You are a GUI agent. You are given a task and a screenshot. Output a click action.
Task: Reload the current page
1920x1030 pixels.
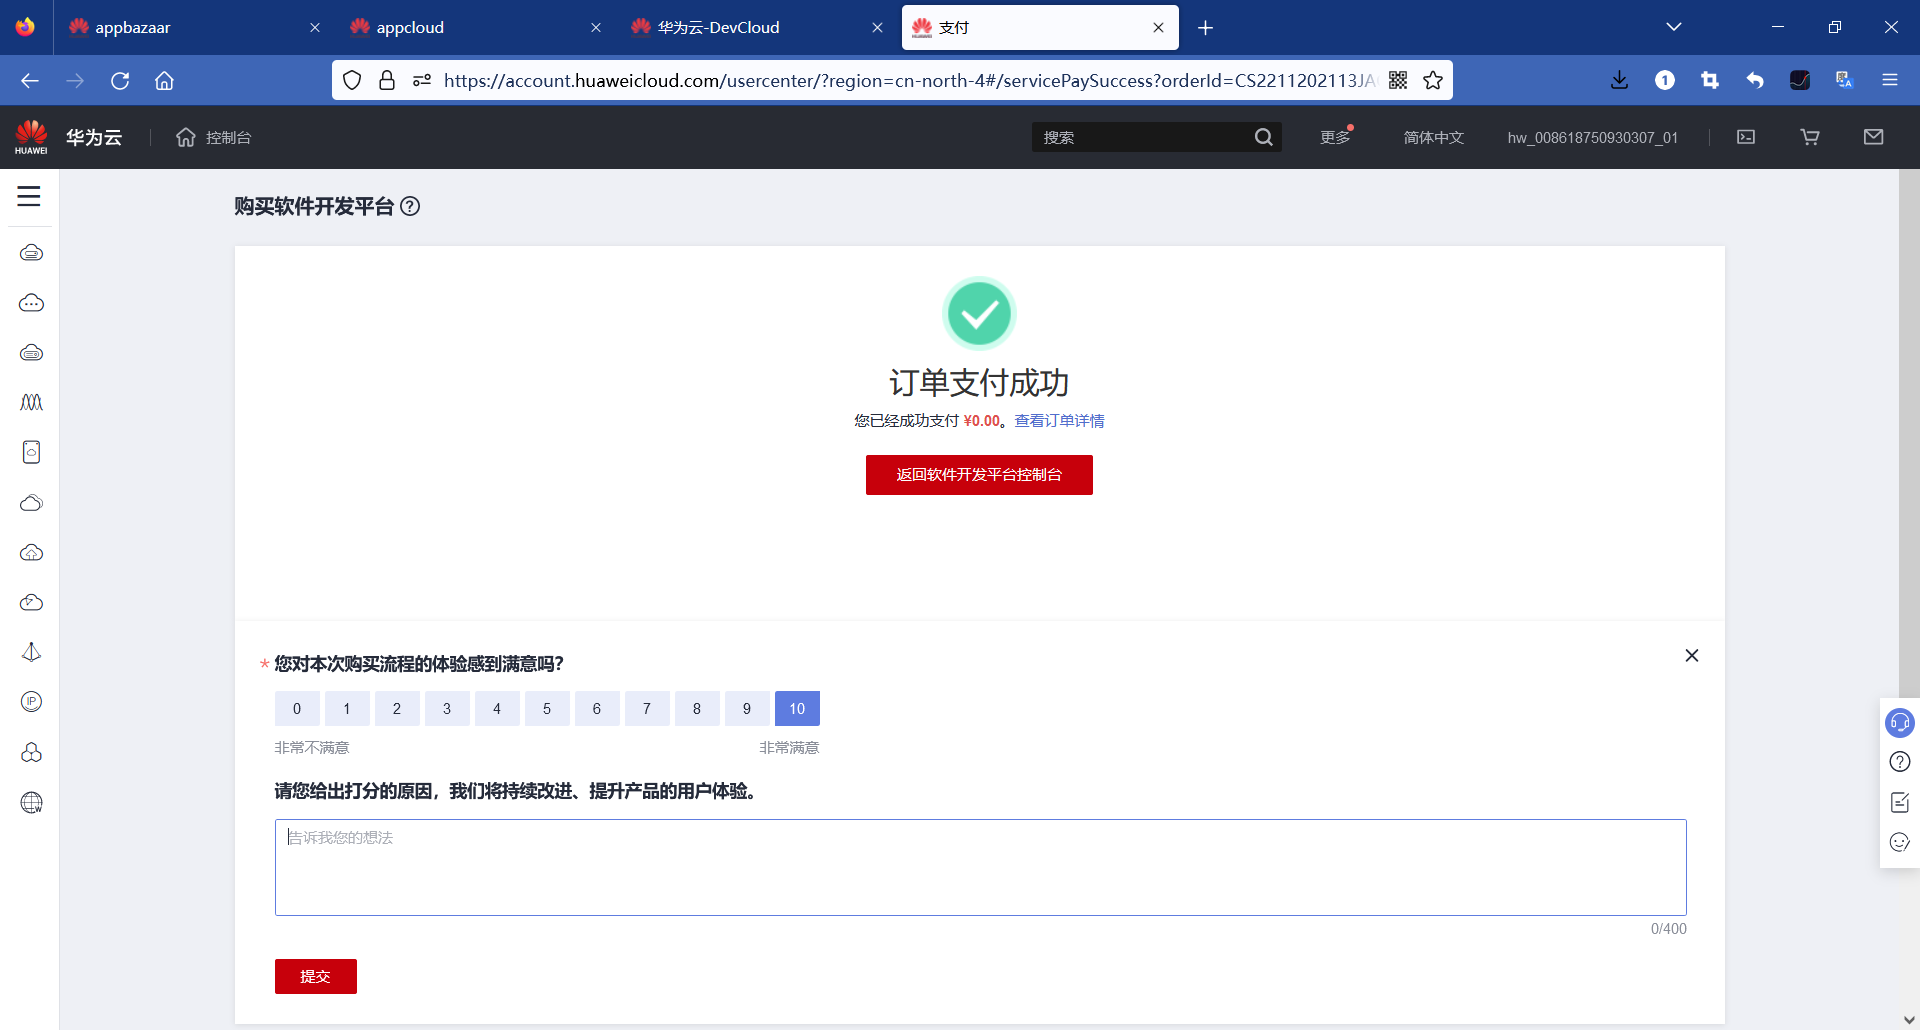[x=120, y=80]
